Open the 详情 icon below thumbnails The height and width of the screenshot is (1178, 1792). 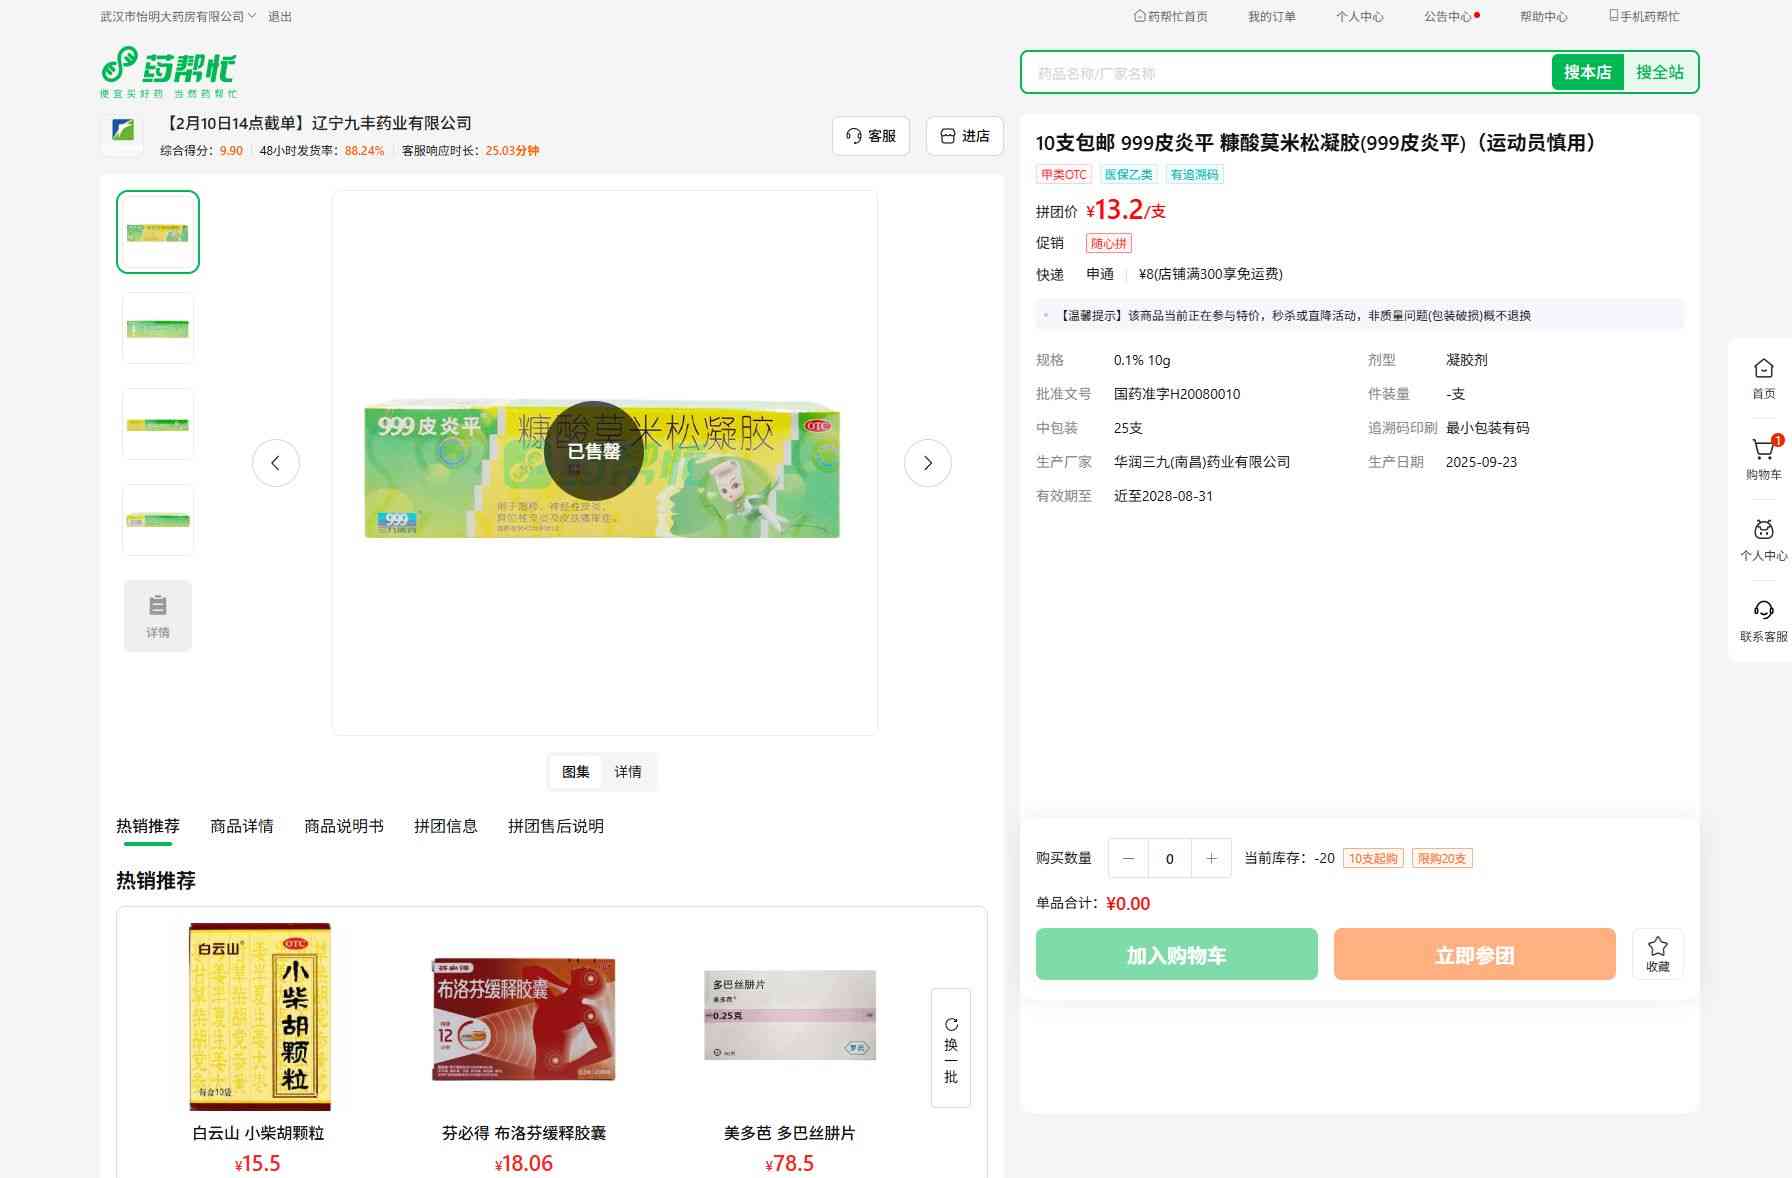[x=158, y=616]
